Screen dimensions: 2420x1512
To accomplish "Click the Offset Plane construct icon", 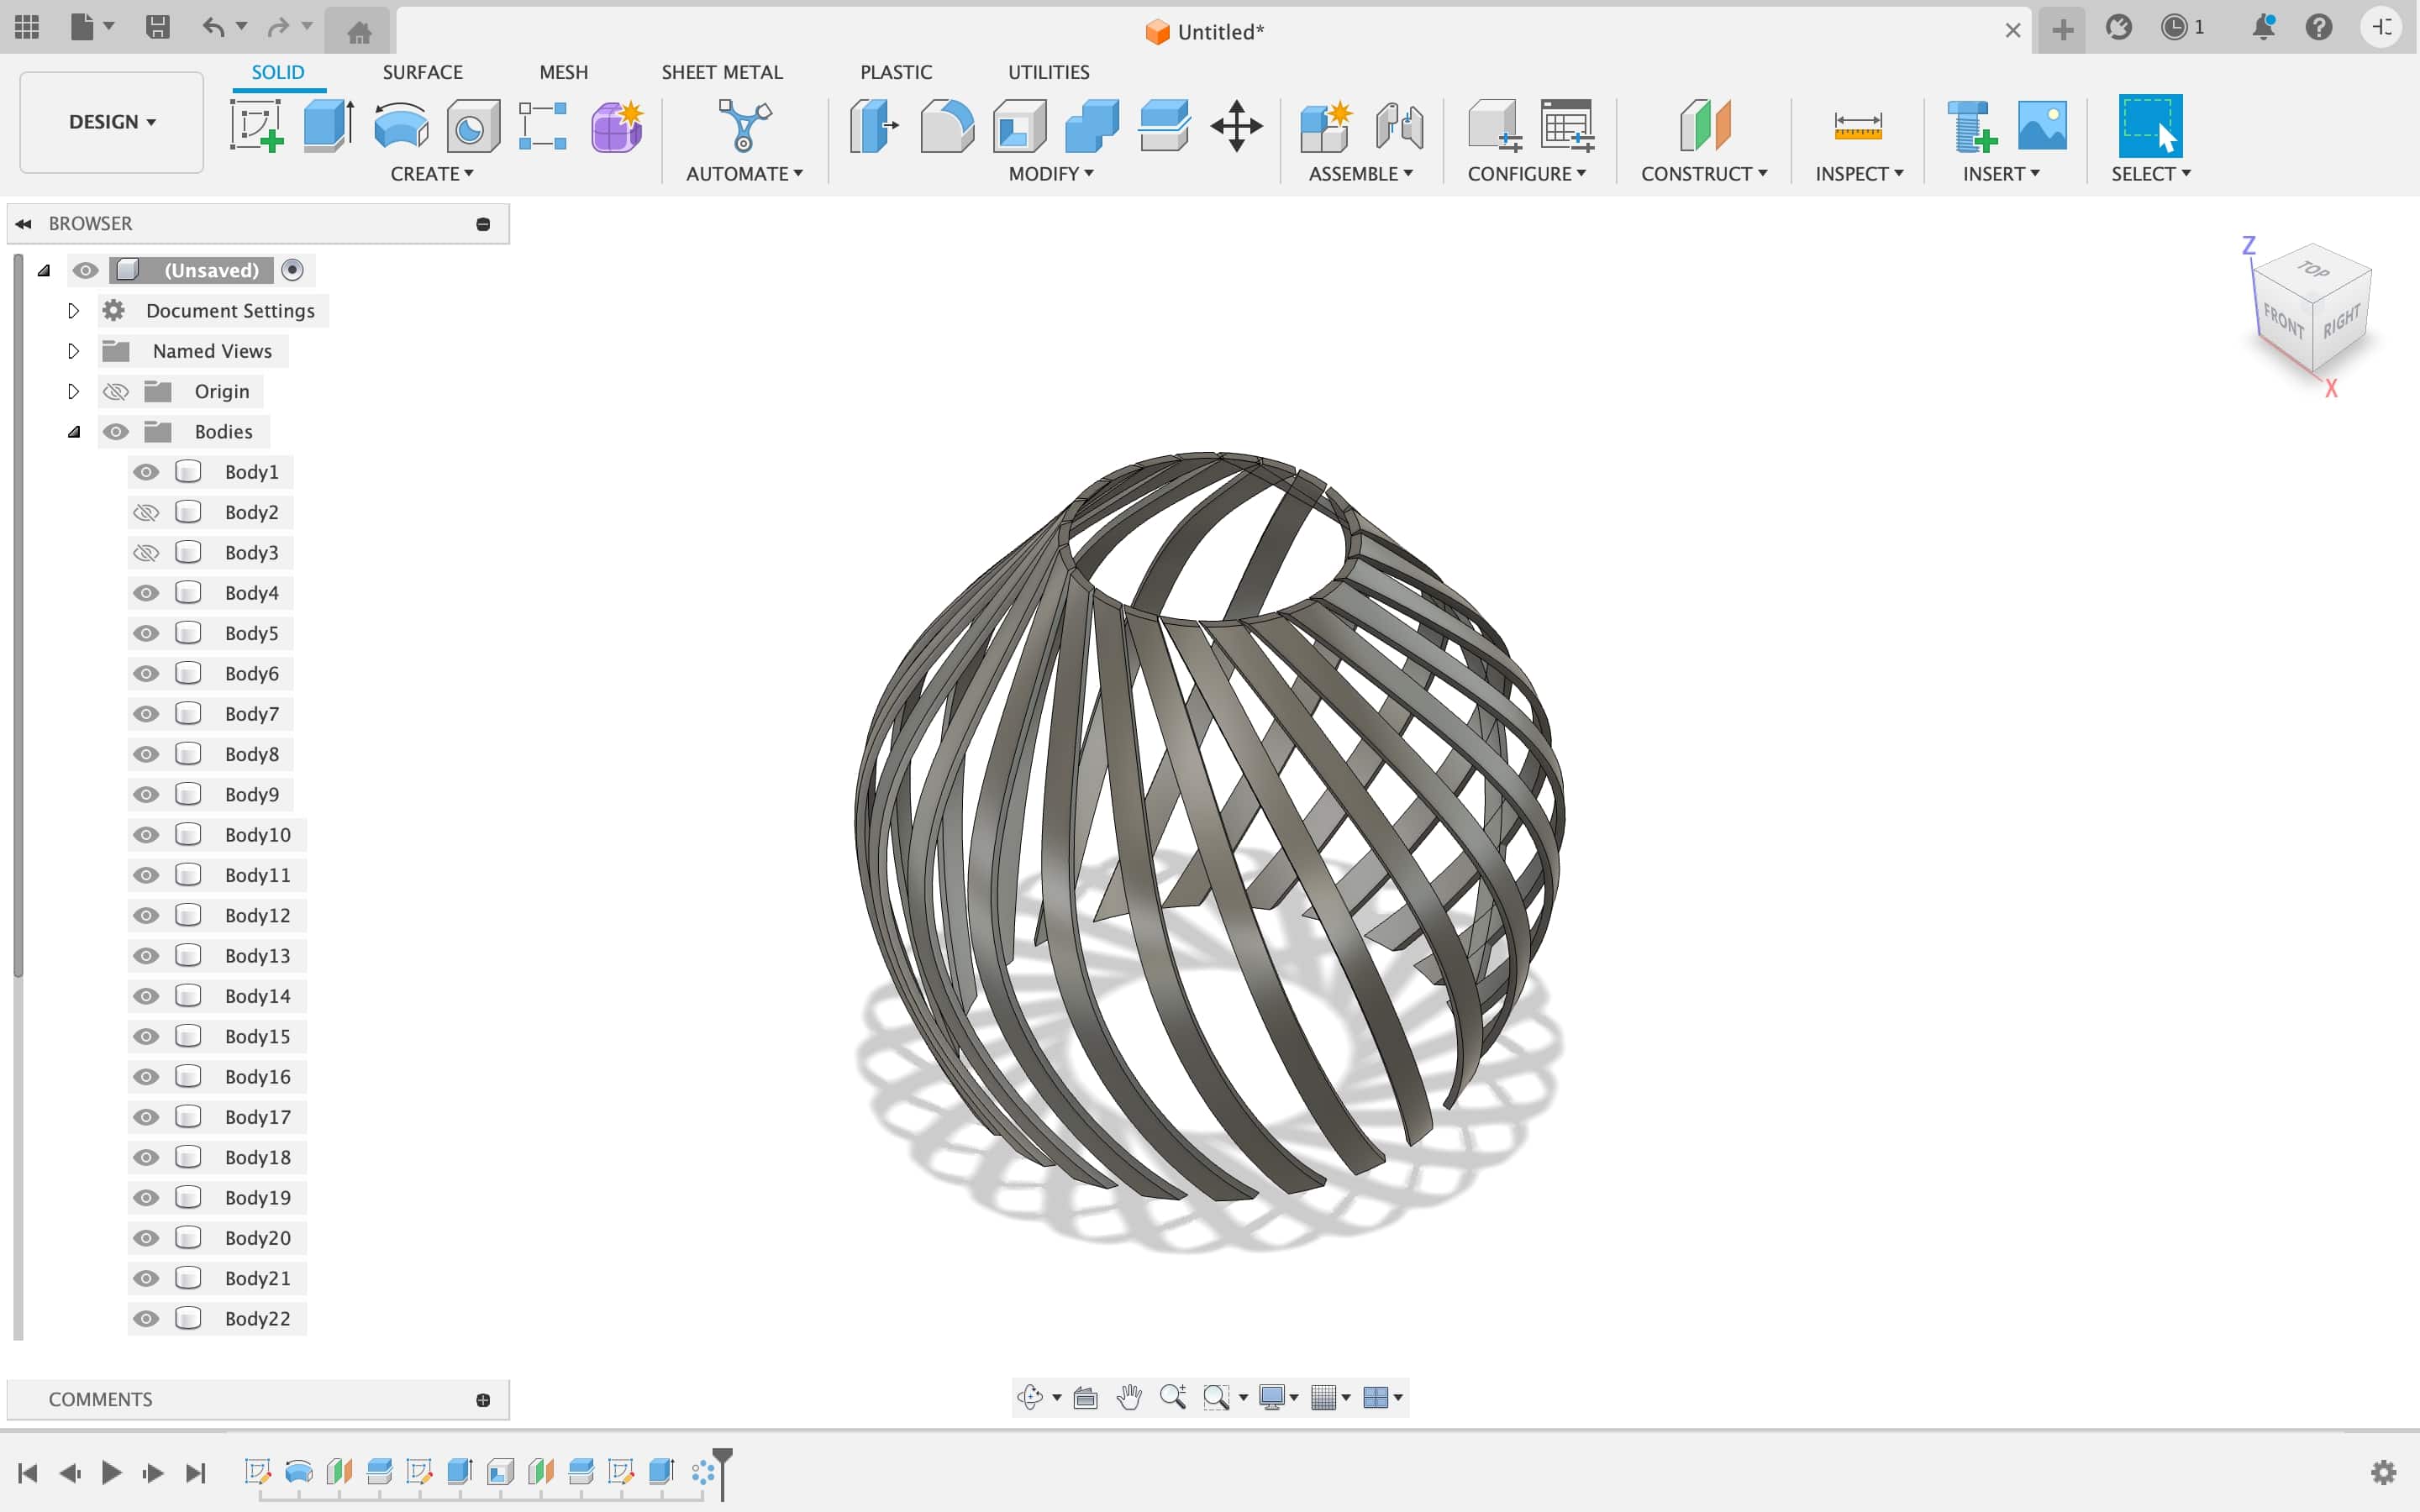I will pyautogui.click(x=1705, y=126).
